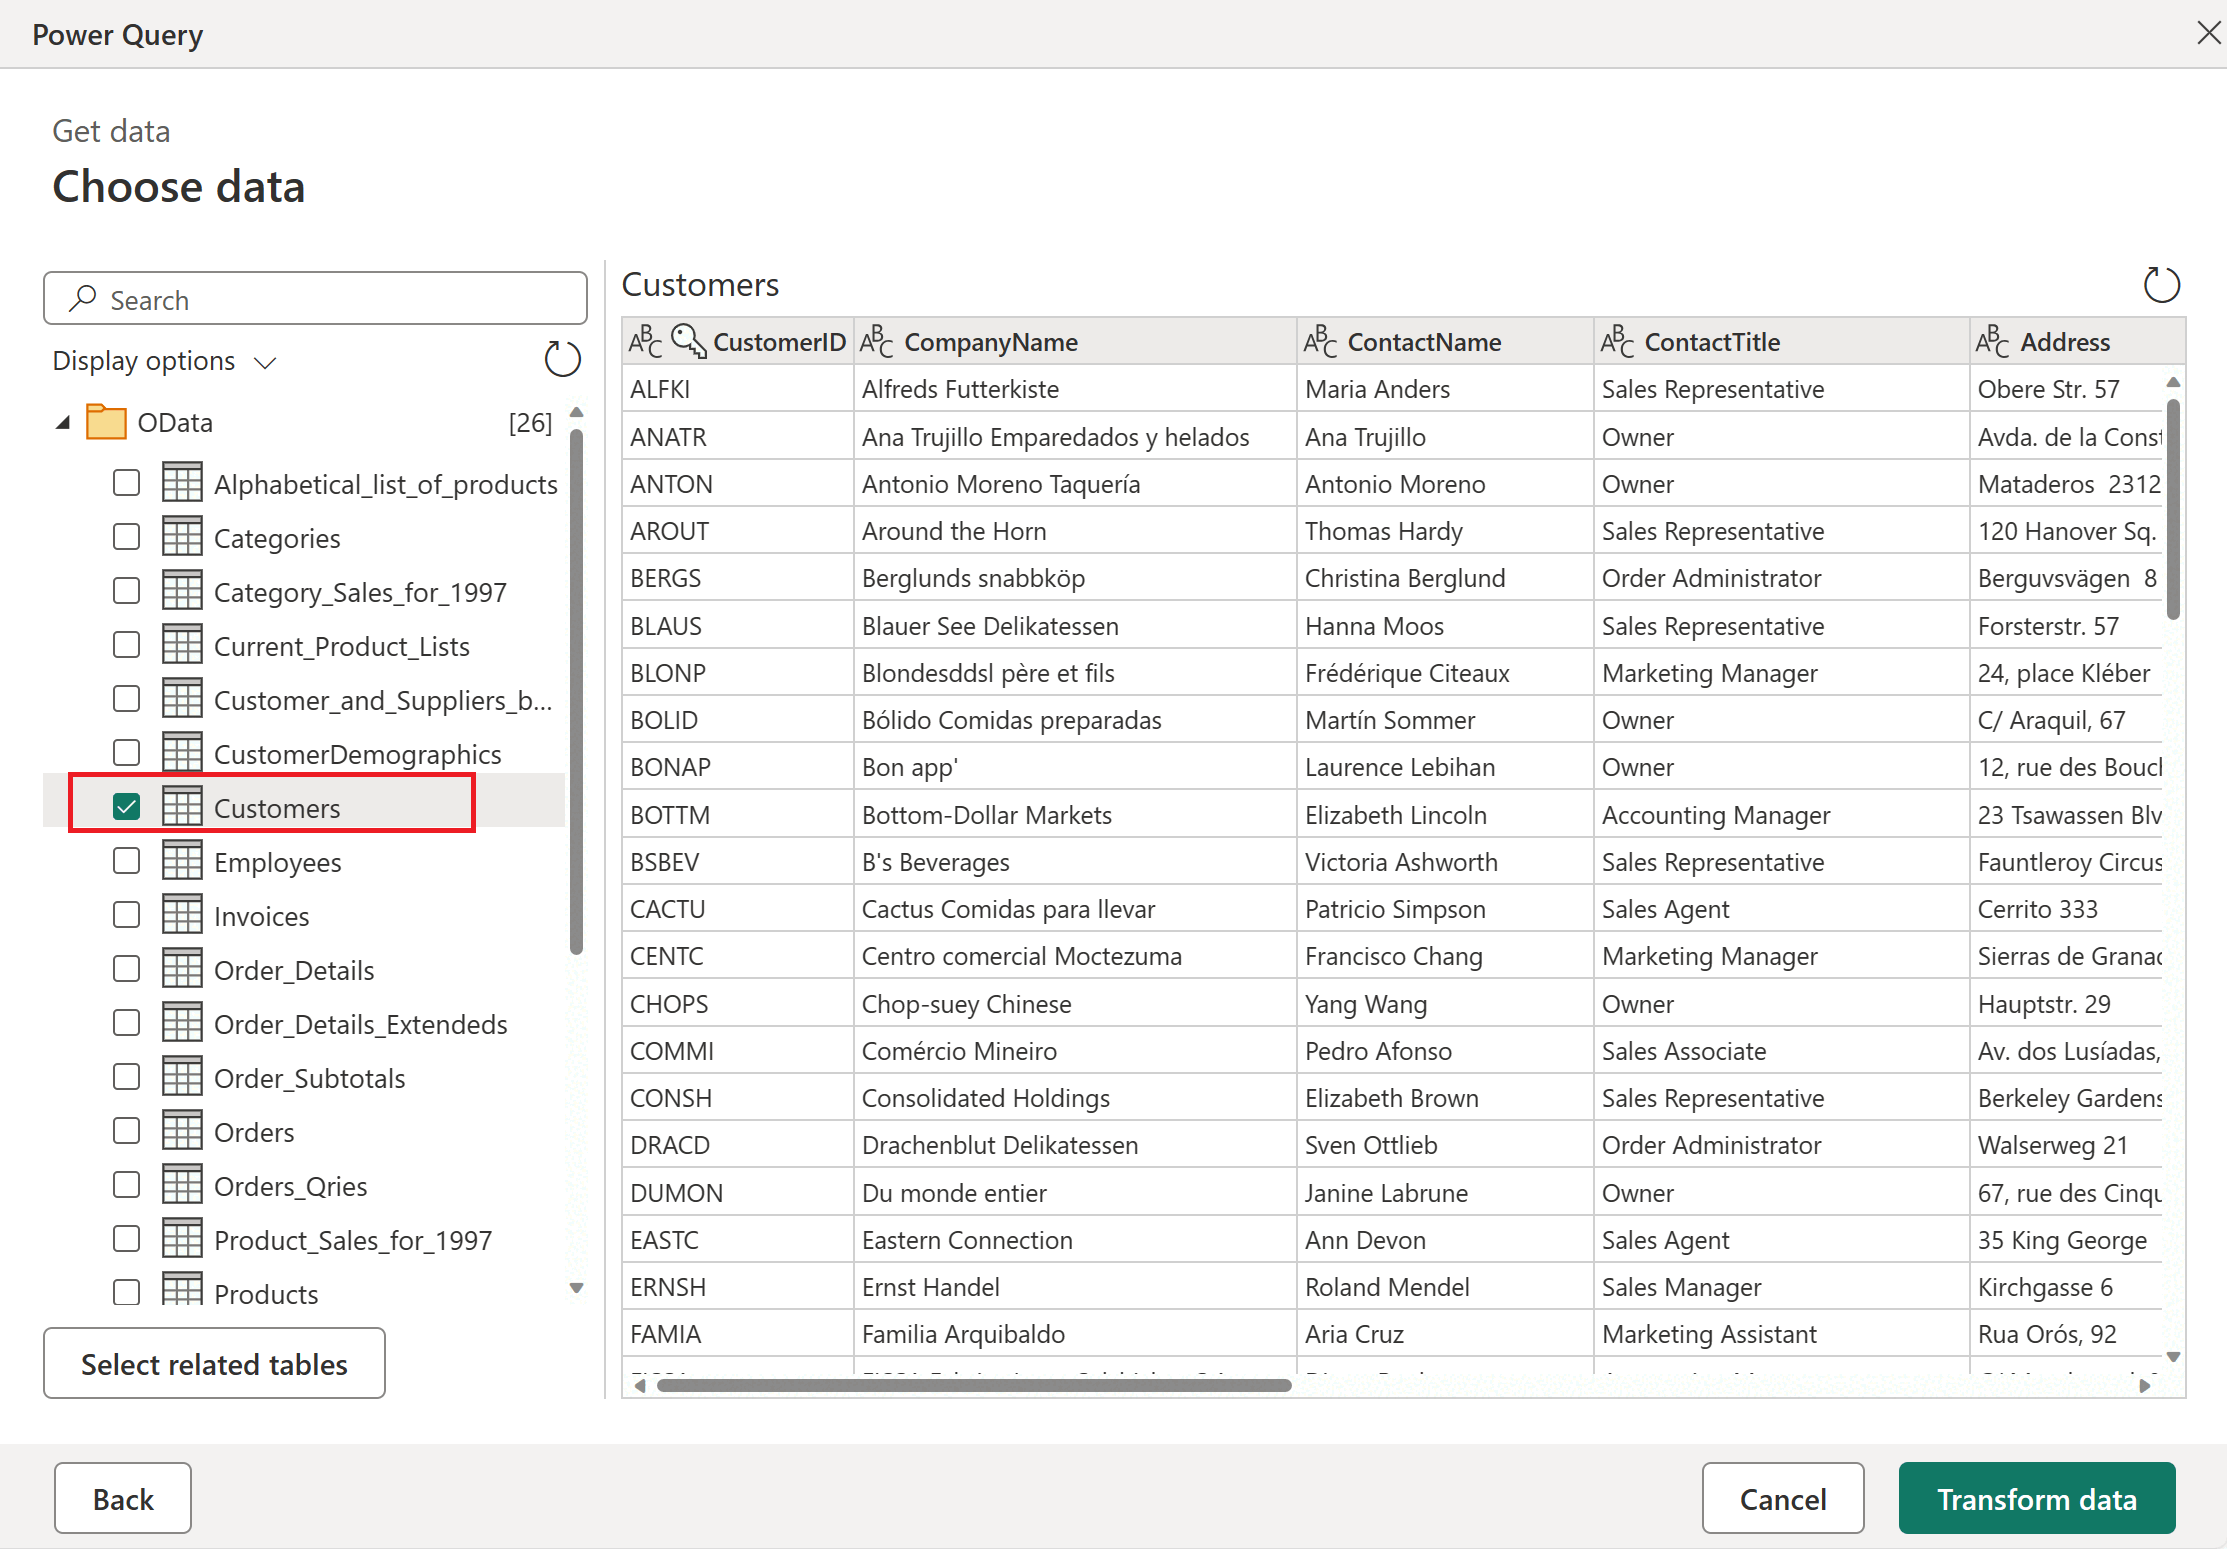Viewport: 2227px width, 1549px height.
Task: Select Order_Subtotals in the table list
Action: tap(309, 1078)
